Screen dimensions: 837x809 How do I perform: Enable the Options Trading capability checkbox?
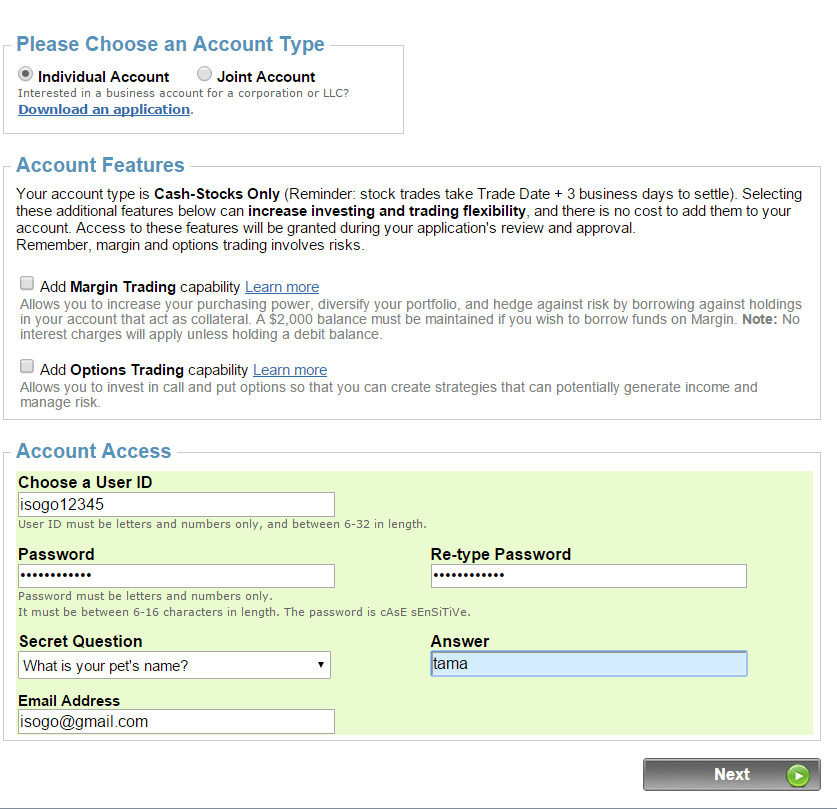[27, 368]
